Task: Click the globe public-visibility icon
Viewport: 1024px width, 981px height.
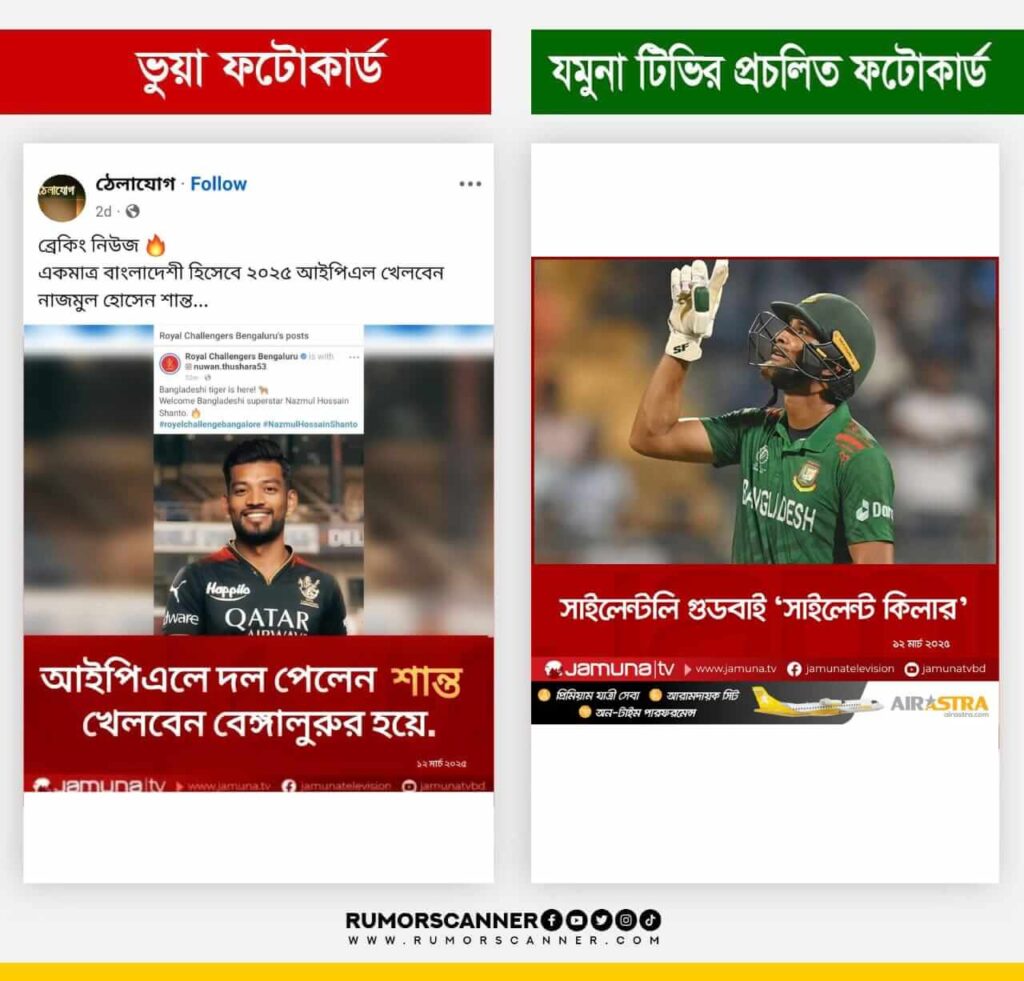Action: click(x=133, y=211)
